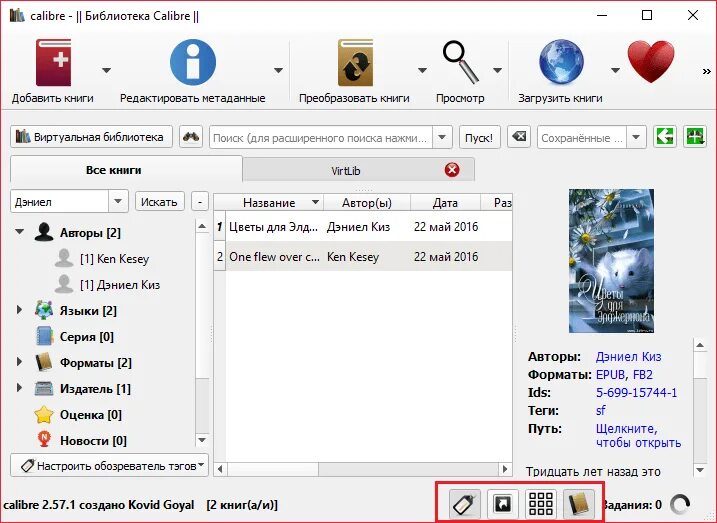Screen dimensions: 717x523
Task: Click the sf tag link
Action: 600,411
